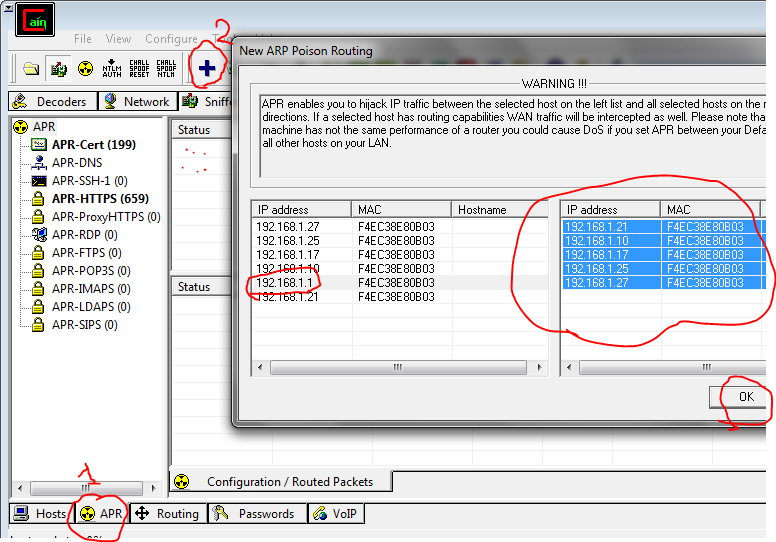The height and width of the screenshot is (542, 776).
Task: Sort left list by MAC header
Action: pos(401,210)
